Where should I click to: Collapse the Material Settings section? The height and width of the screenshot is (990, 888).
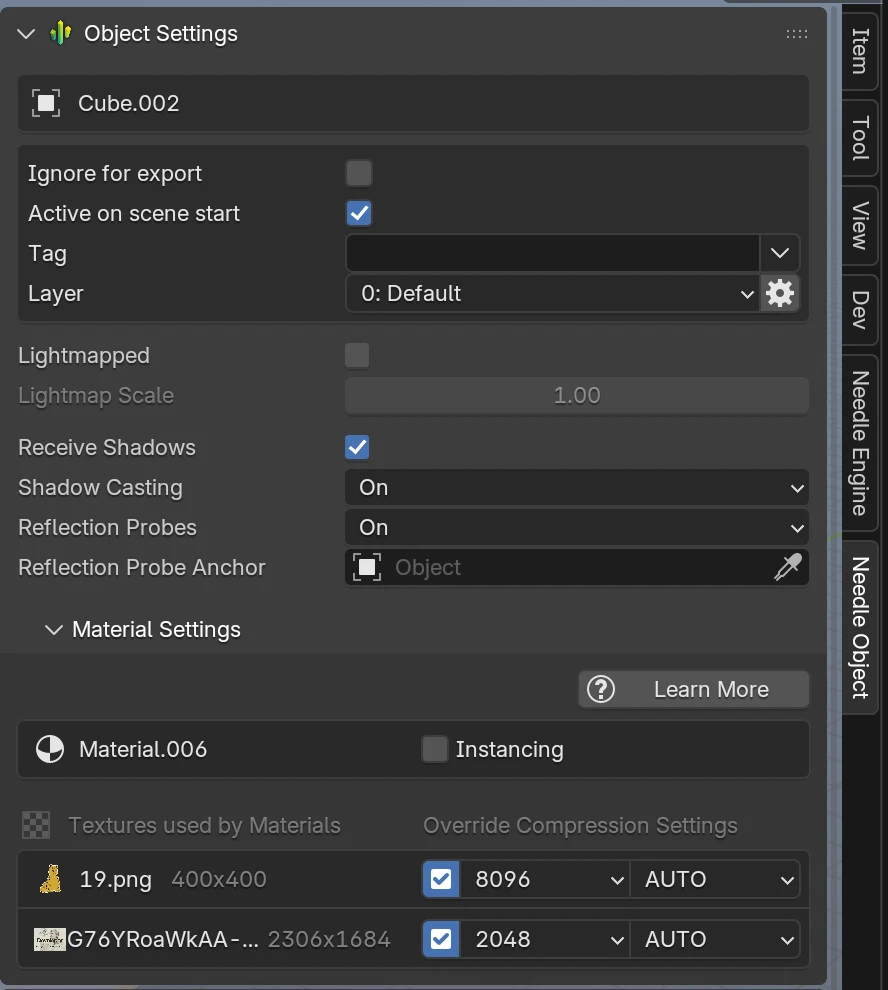tap(53, 630)
